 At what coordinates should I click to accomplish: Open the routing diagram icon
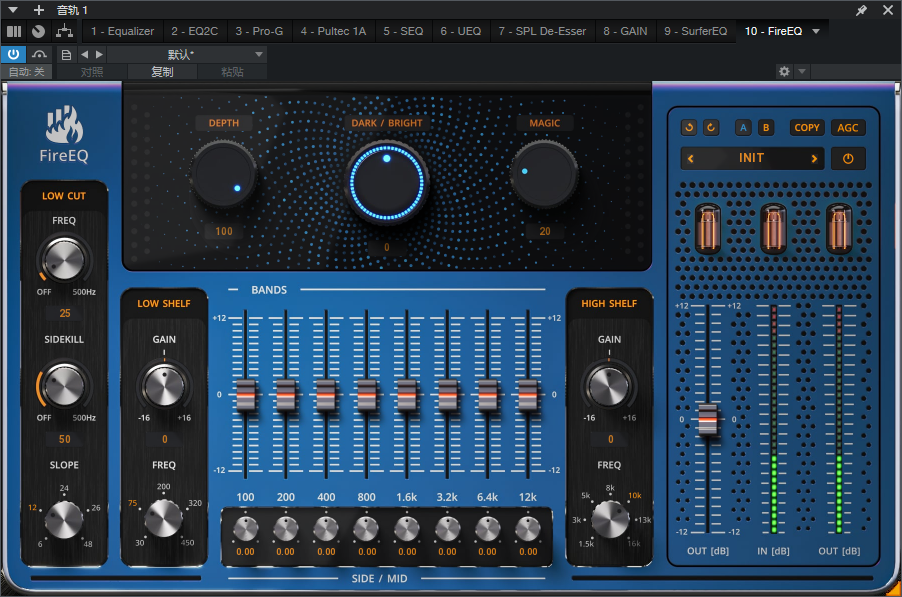(64, 31)
